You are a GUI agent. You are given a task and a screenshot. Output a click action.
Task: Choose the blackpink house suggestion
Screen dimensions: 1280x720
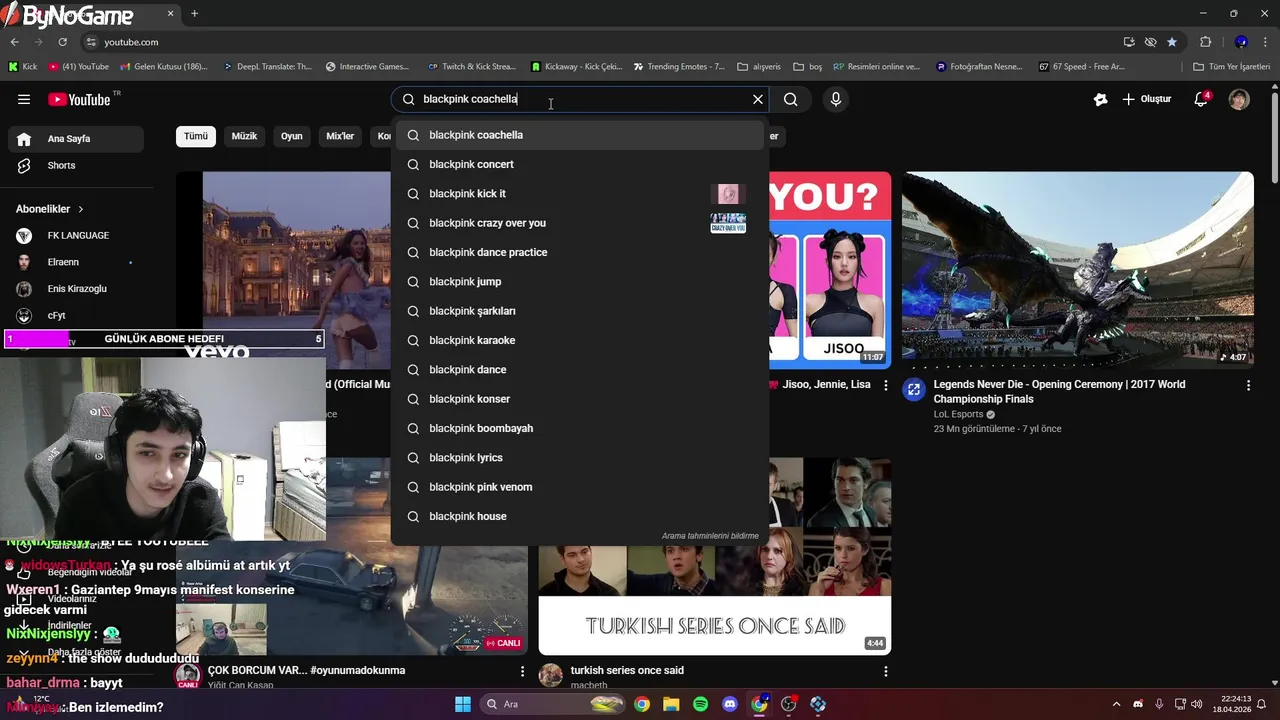click(580, 516)
